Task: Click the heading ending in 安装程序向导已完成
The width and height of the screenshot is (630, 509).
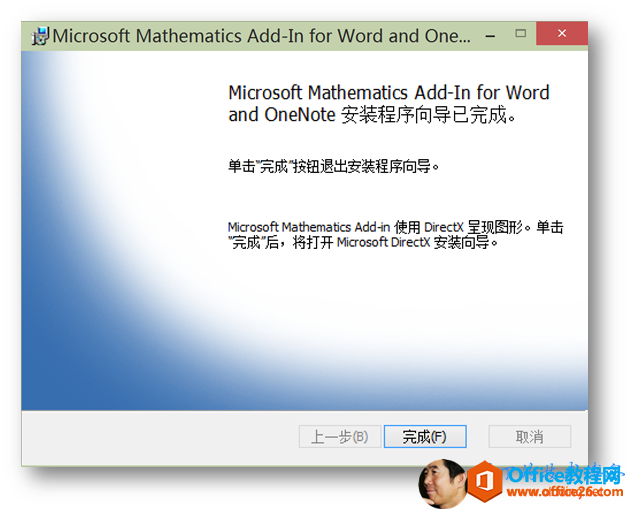Action: [389, 104]
